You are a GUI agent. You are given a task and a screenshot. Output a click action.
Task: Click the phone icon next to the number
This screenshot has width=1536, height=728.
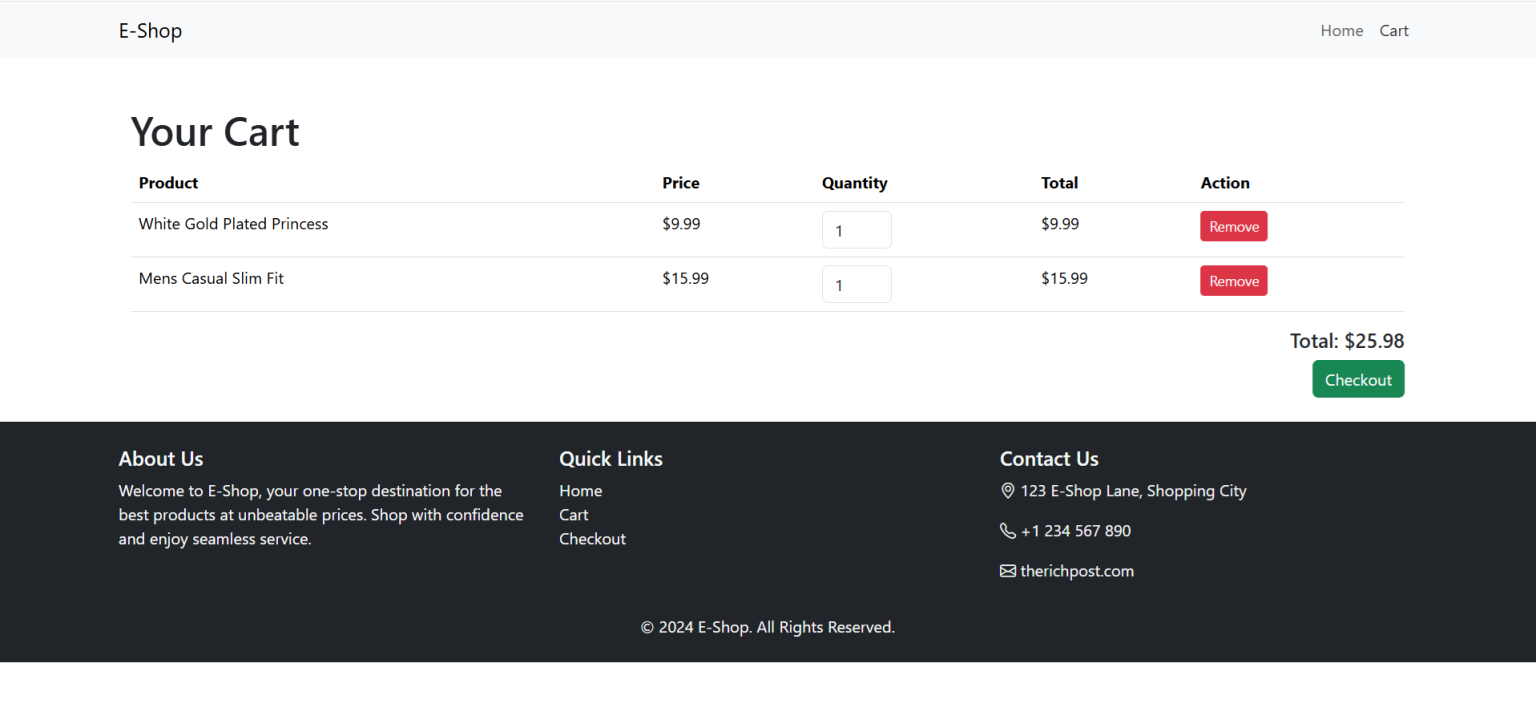pos(1008,530)
